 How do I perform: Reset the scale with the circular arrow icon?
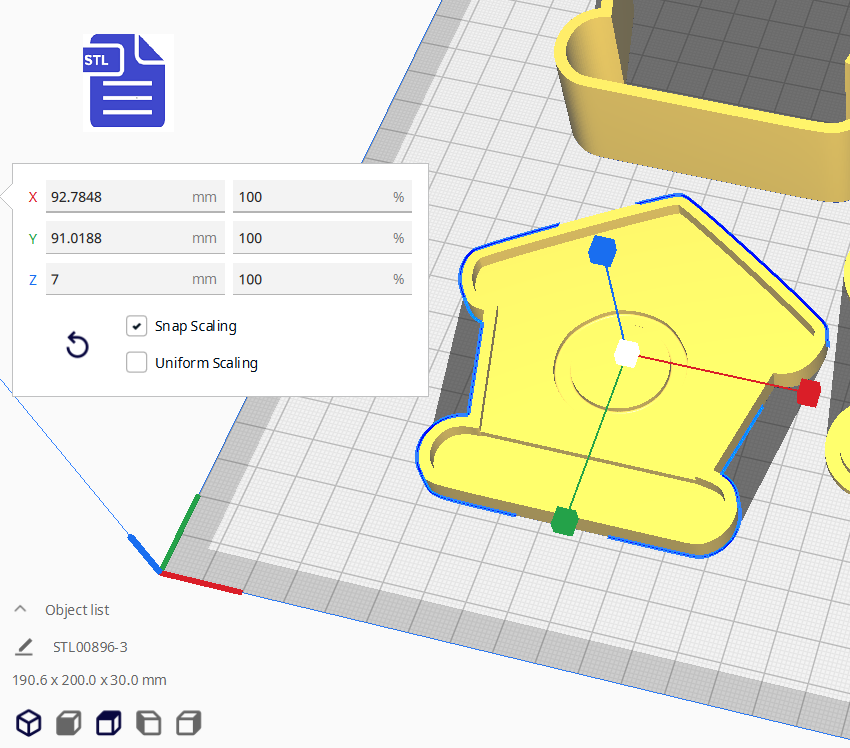[77, 346]
